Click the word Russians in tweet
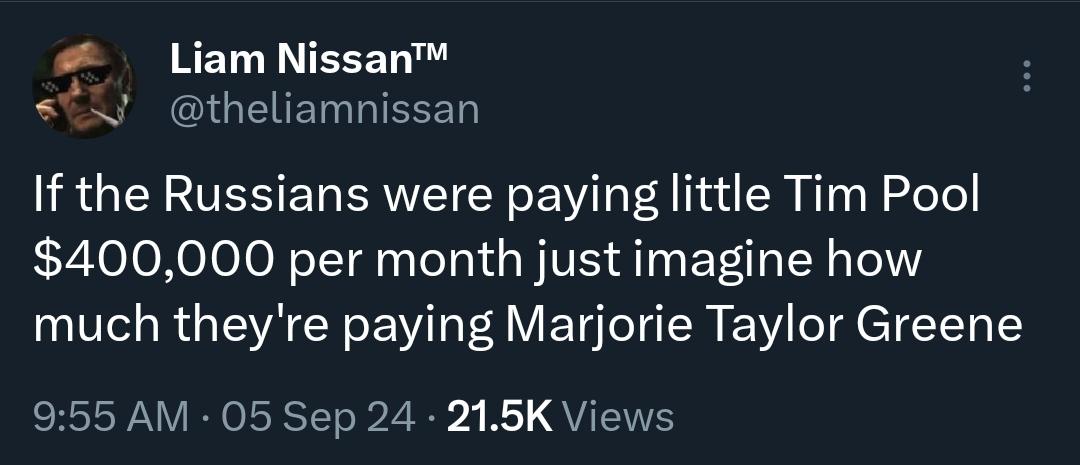The width and height of the screenshot is (1080, 465). click(x=267, y=196)
